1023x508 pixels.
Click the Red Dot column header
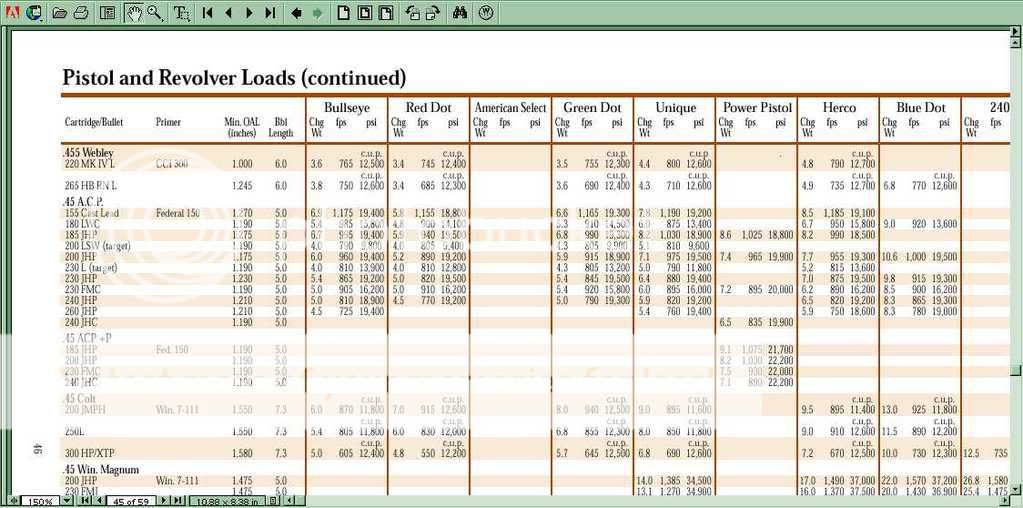(428, 108)
